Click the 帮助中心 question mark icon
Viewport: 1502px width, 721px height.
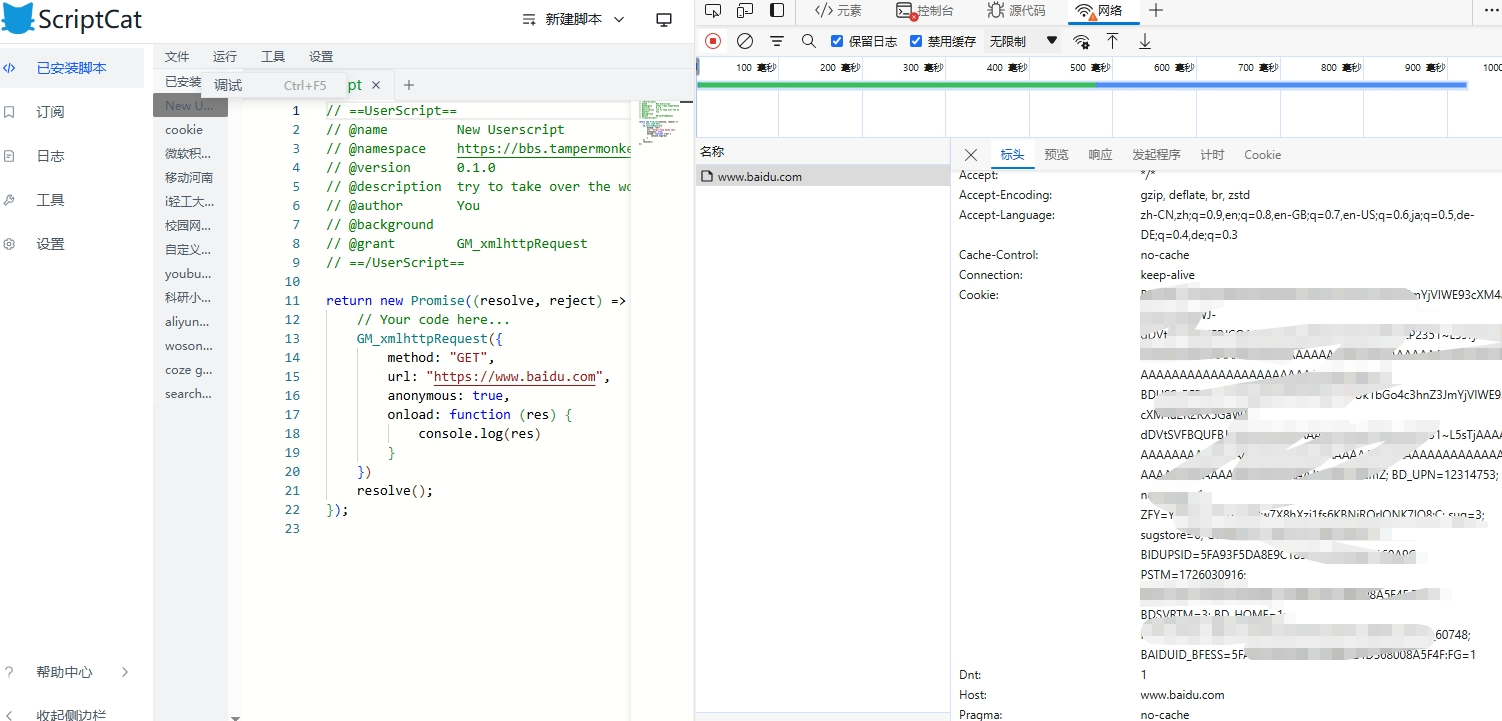click(9, 672)
